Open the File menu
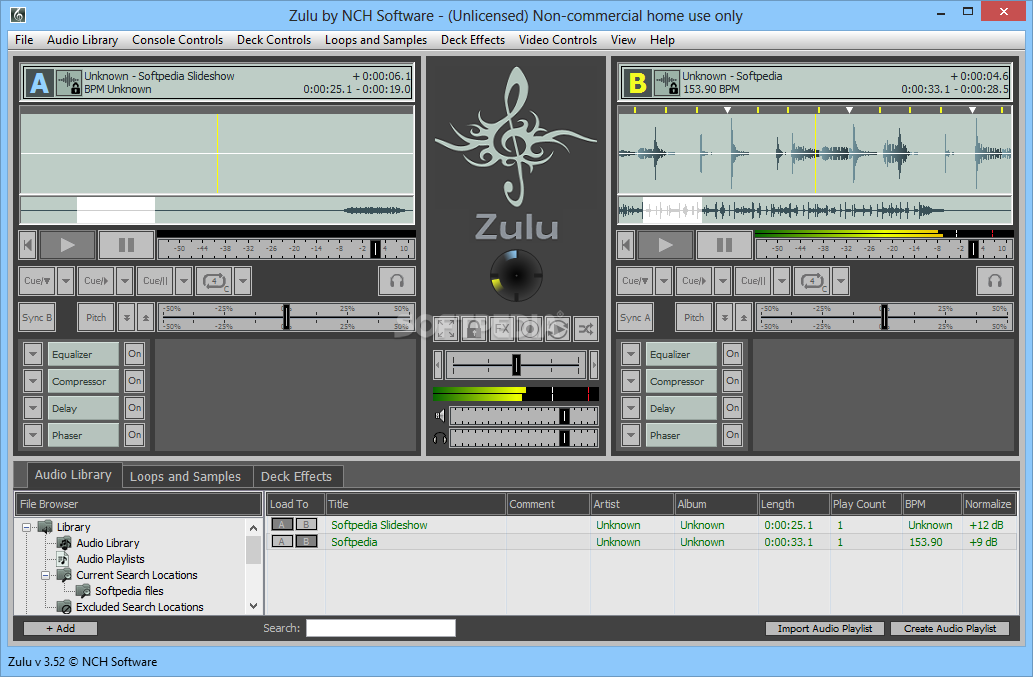Image resolution: width=1033 pixels, height=677 pixels. (24, 40)
